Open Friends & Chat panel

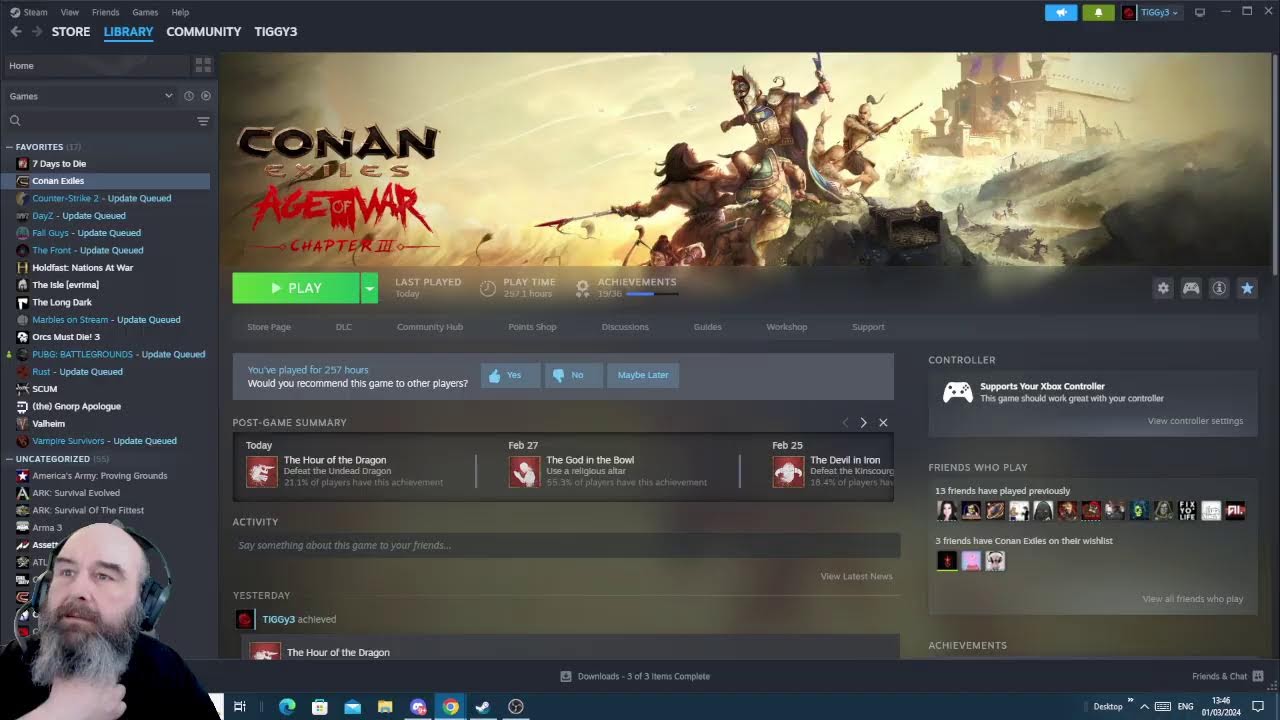pos(1227,676)
